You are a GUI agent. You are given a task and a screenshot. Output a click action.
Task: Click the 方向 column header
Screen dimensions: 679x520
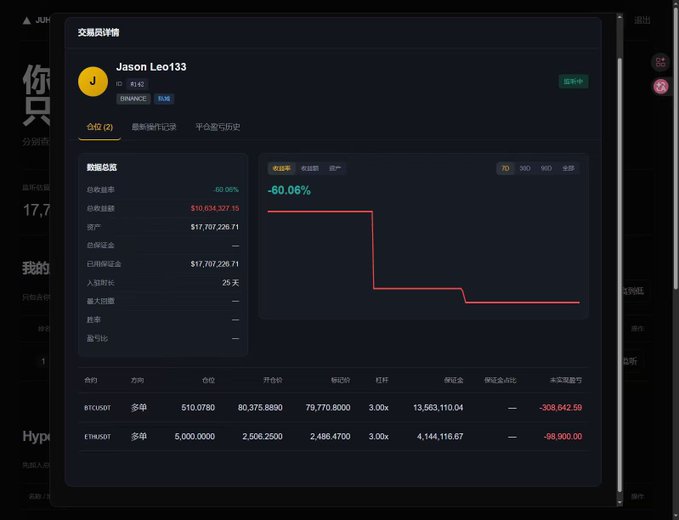[137, 380]
